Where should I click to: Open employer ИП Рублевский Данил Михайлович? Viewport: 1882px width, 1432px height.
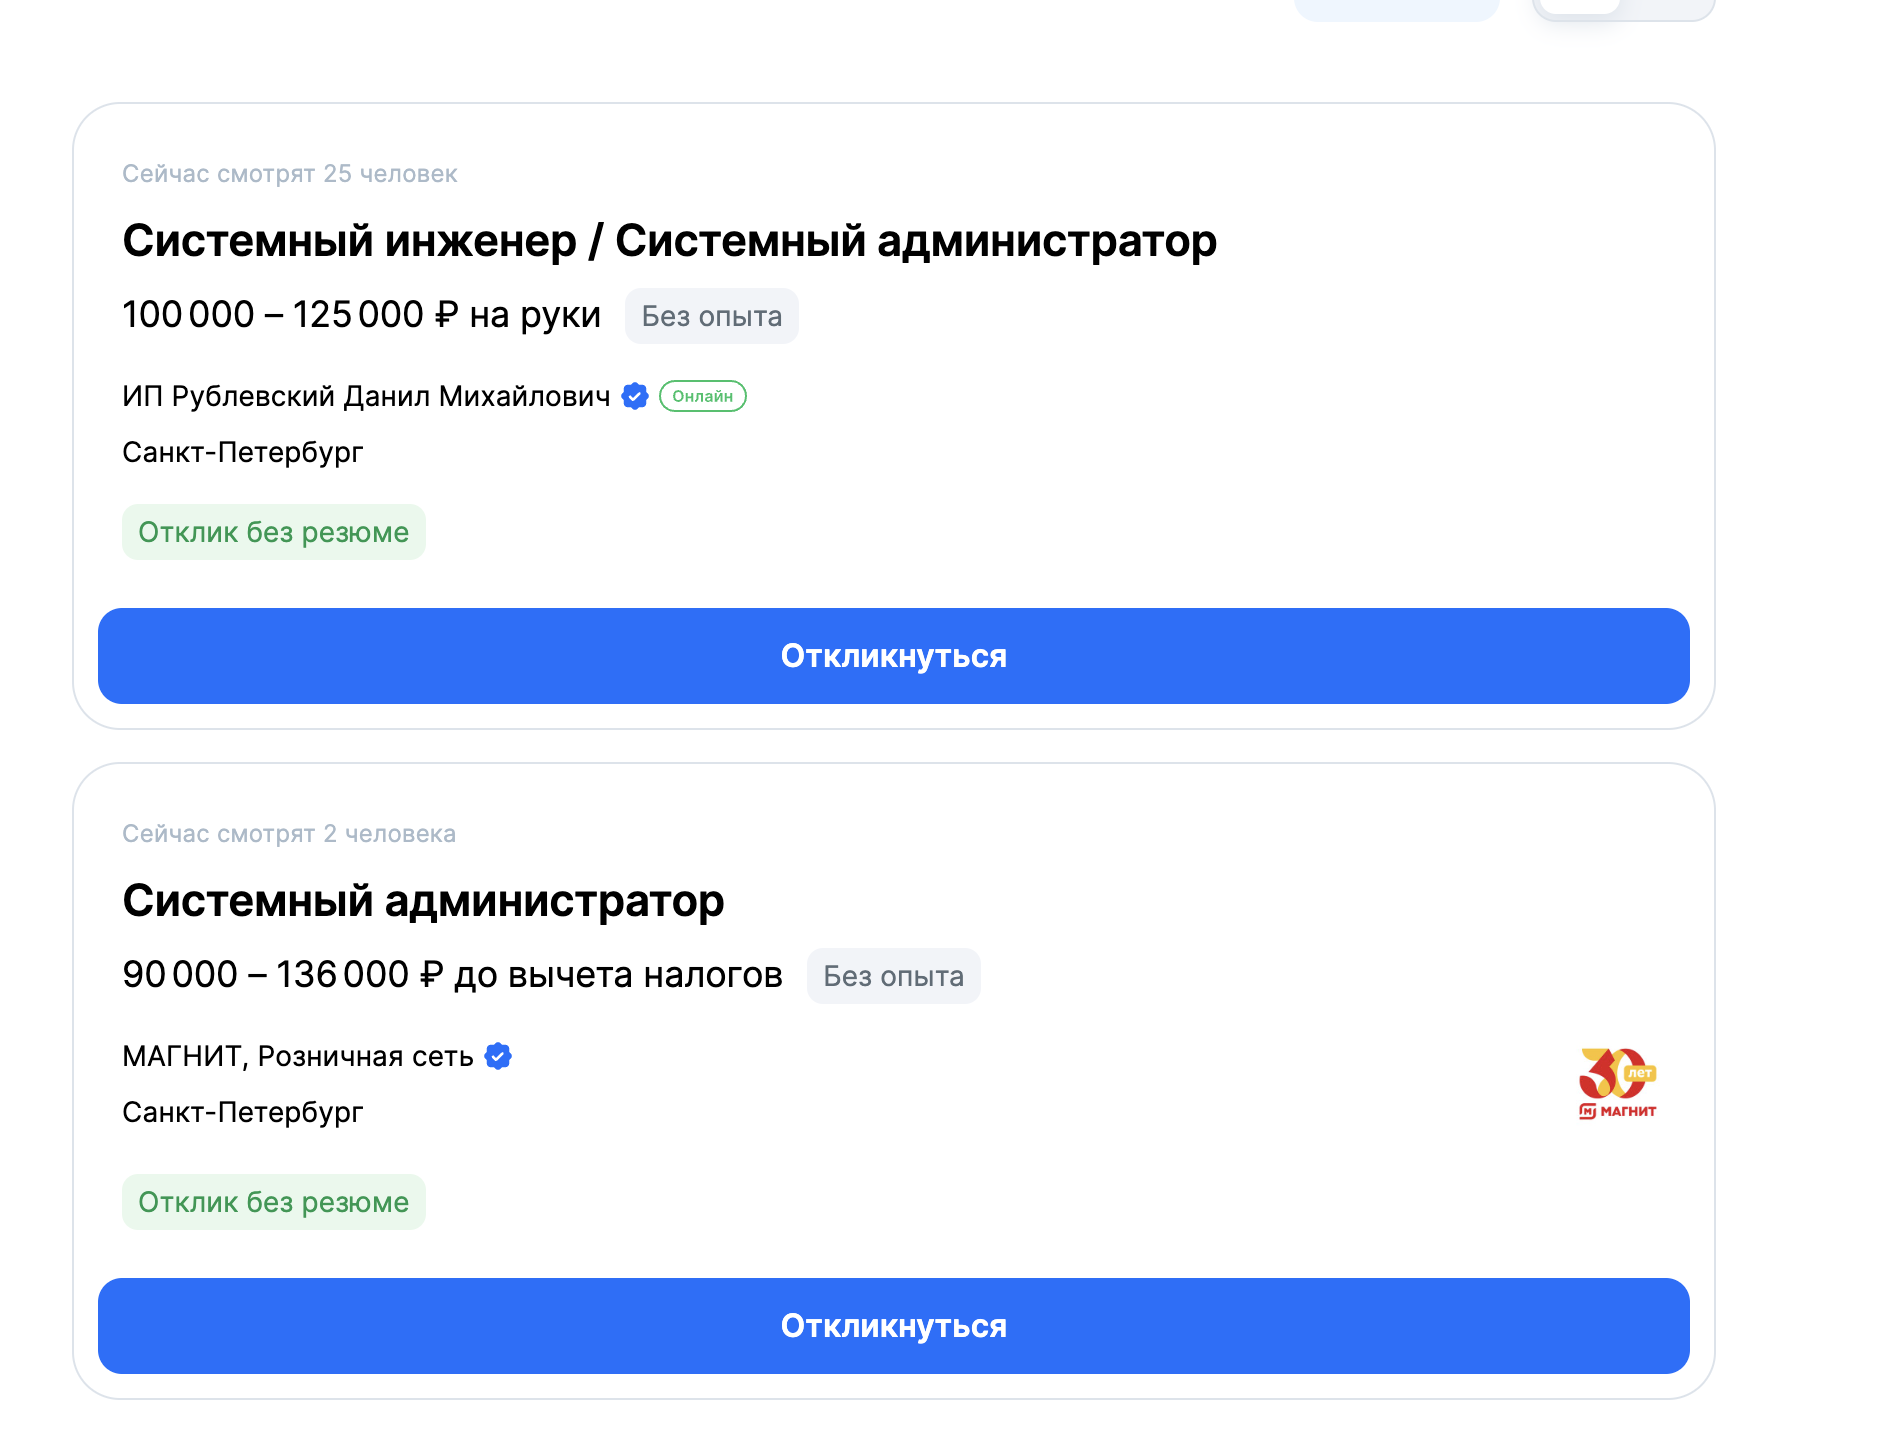click(x=366, y=397)
